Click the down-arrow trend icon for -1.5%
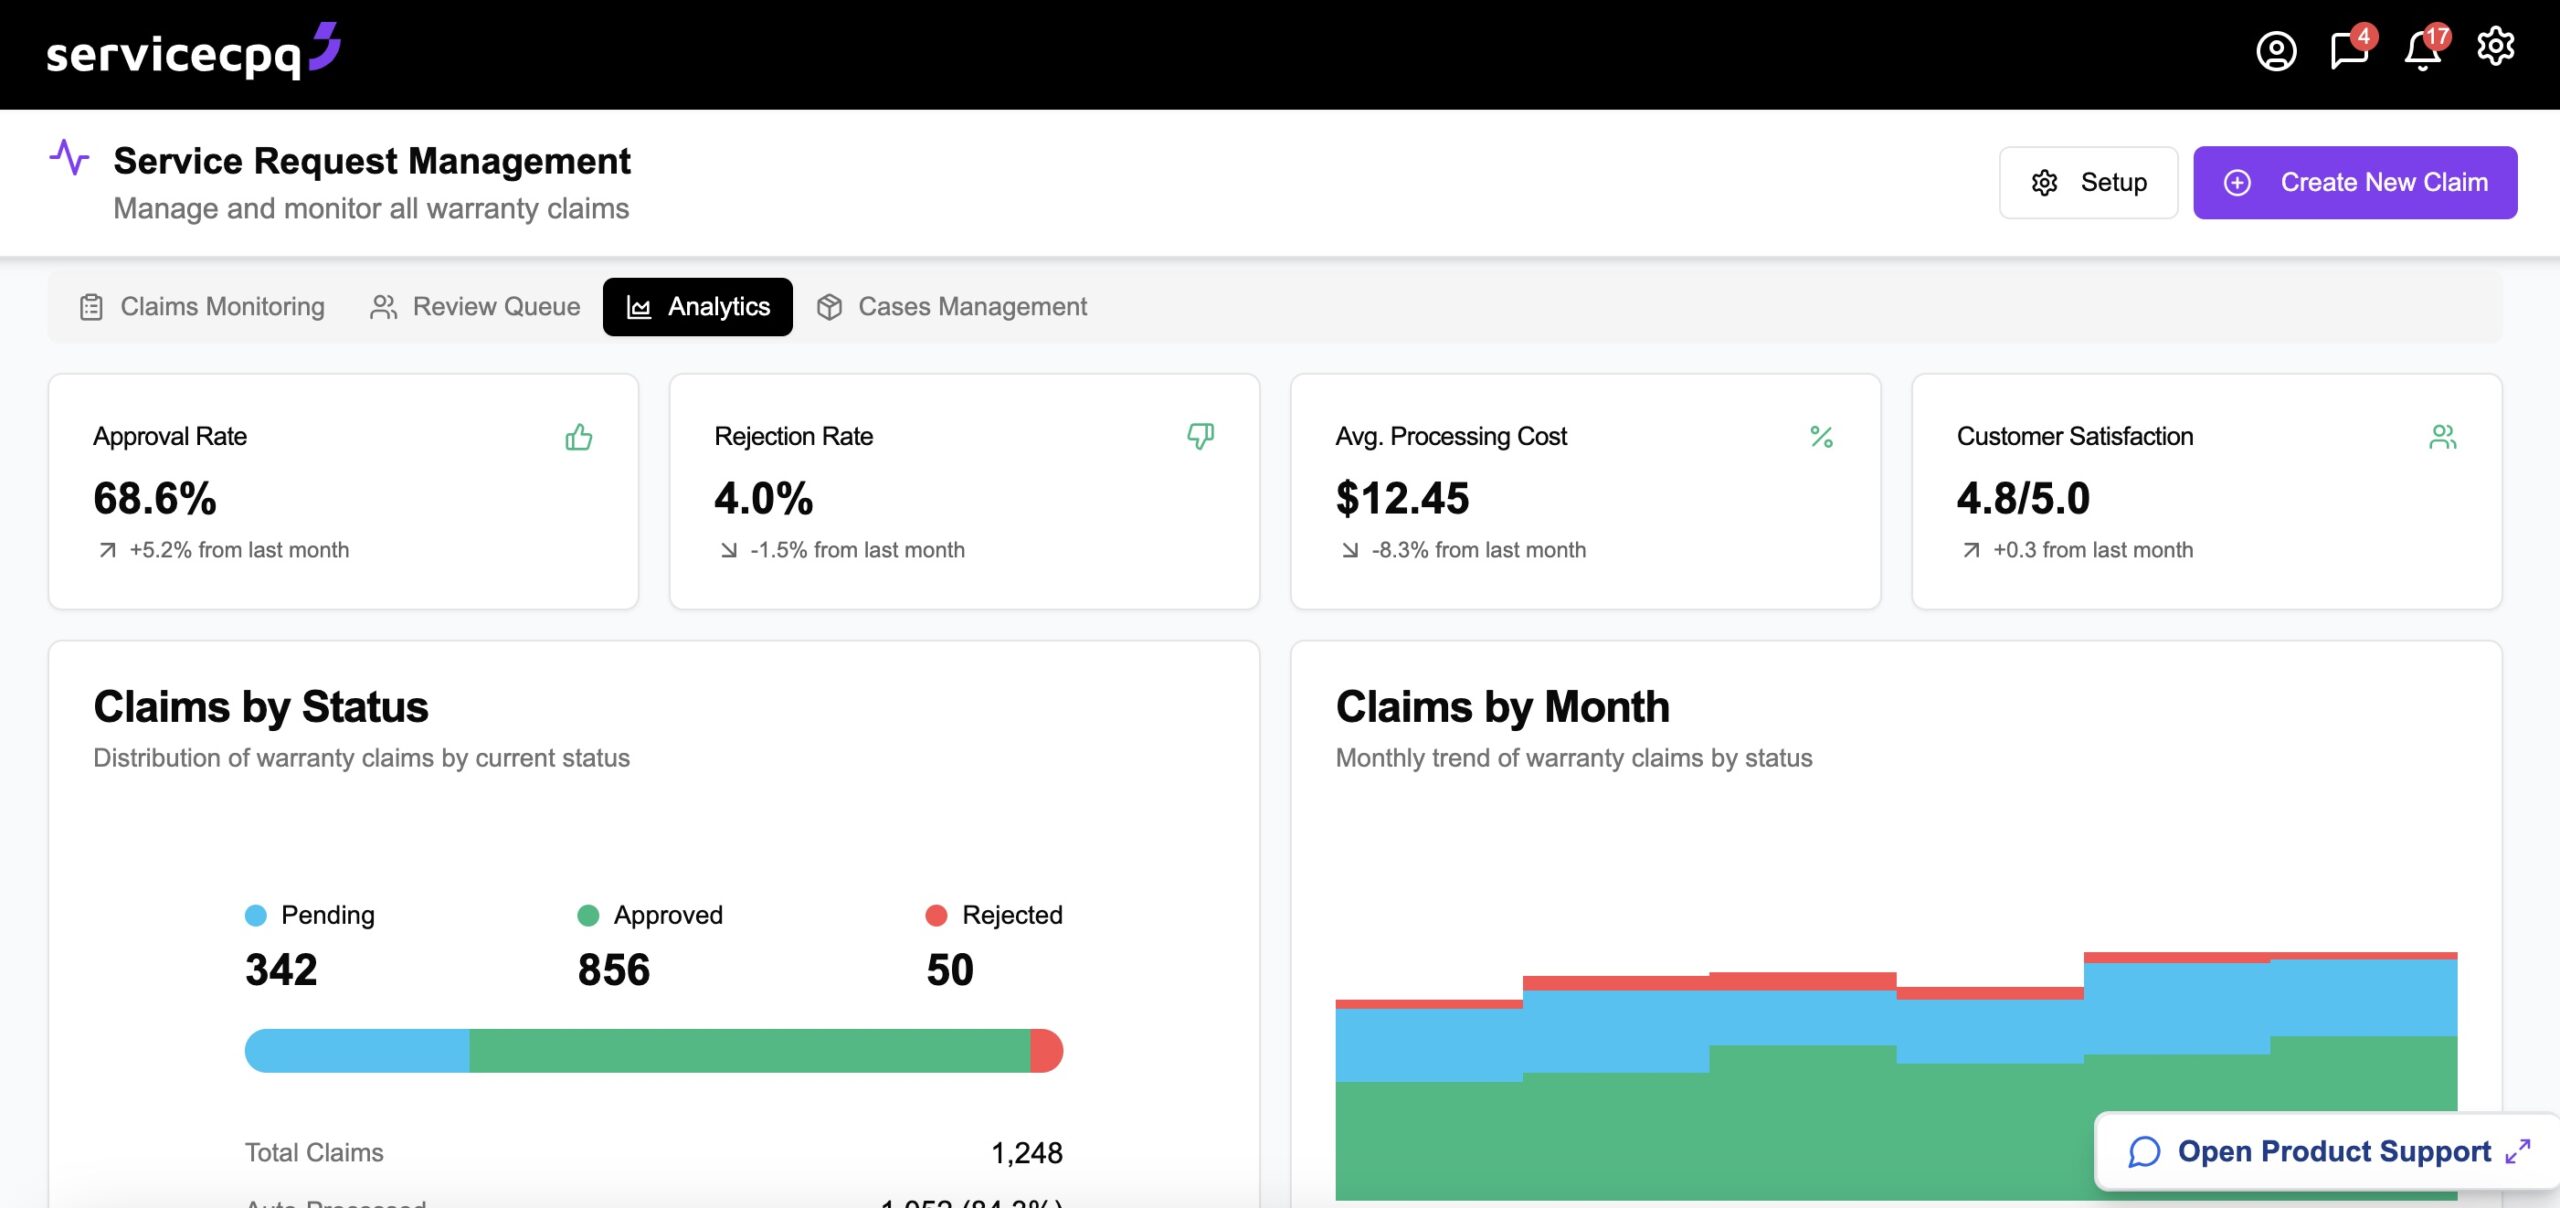The image size is (2560, 1208). pos(728,550)
